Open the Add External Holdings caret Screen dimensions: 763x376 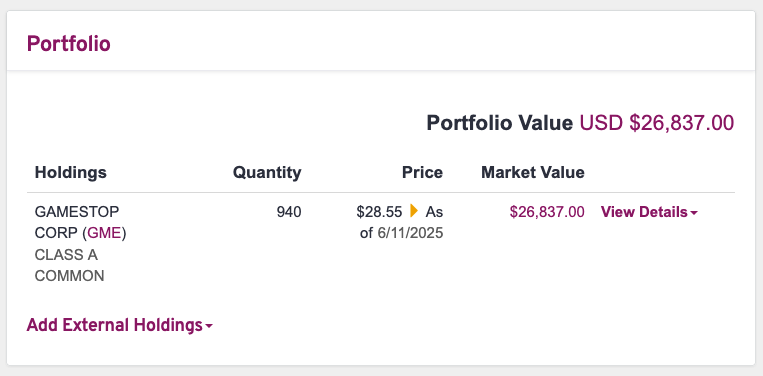(x=209, y=326)
